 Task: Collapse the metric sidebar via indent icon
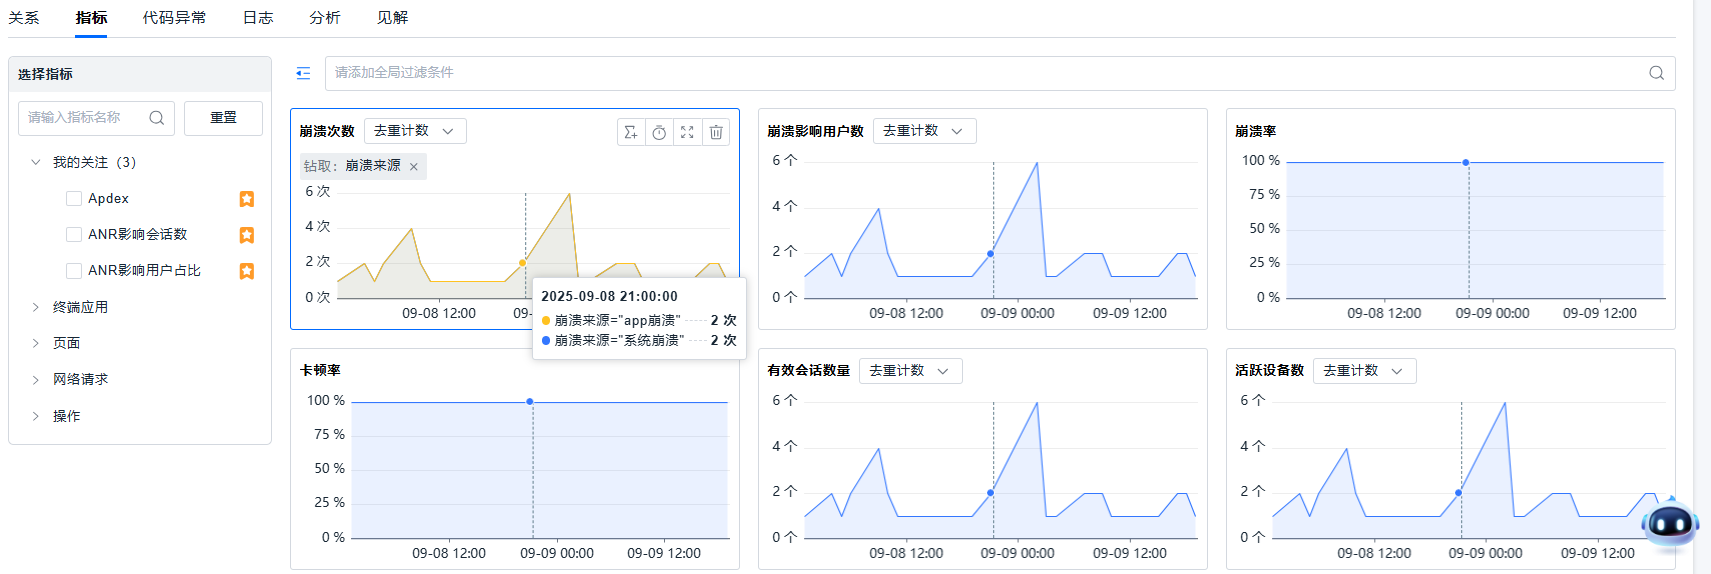coord(303,73)
